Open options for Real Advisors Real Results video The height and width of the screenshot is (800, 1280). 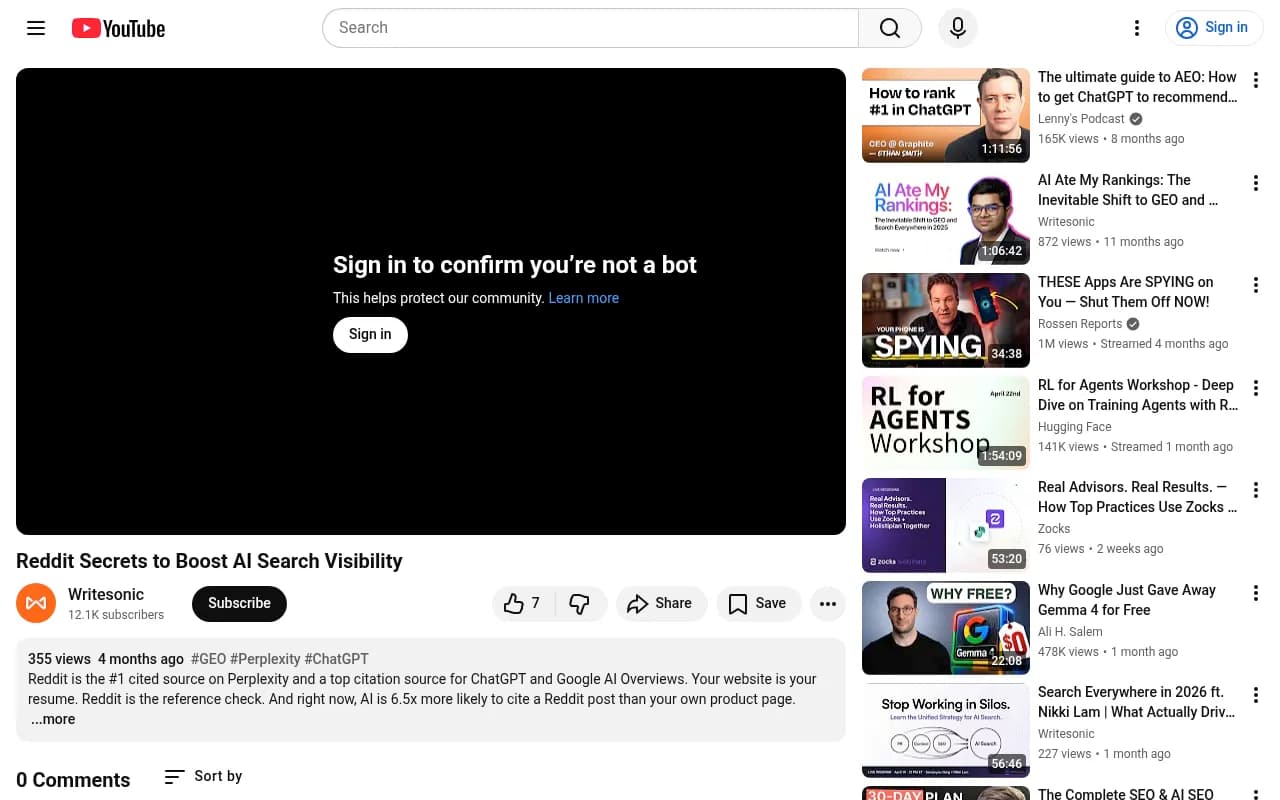[1256, 490]
